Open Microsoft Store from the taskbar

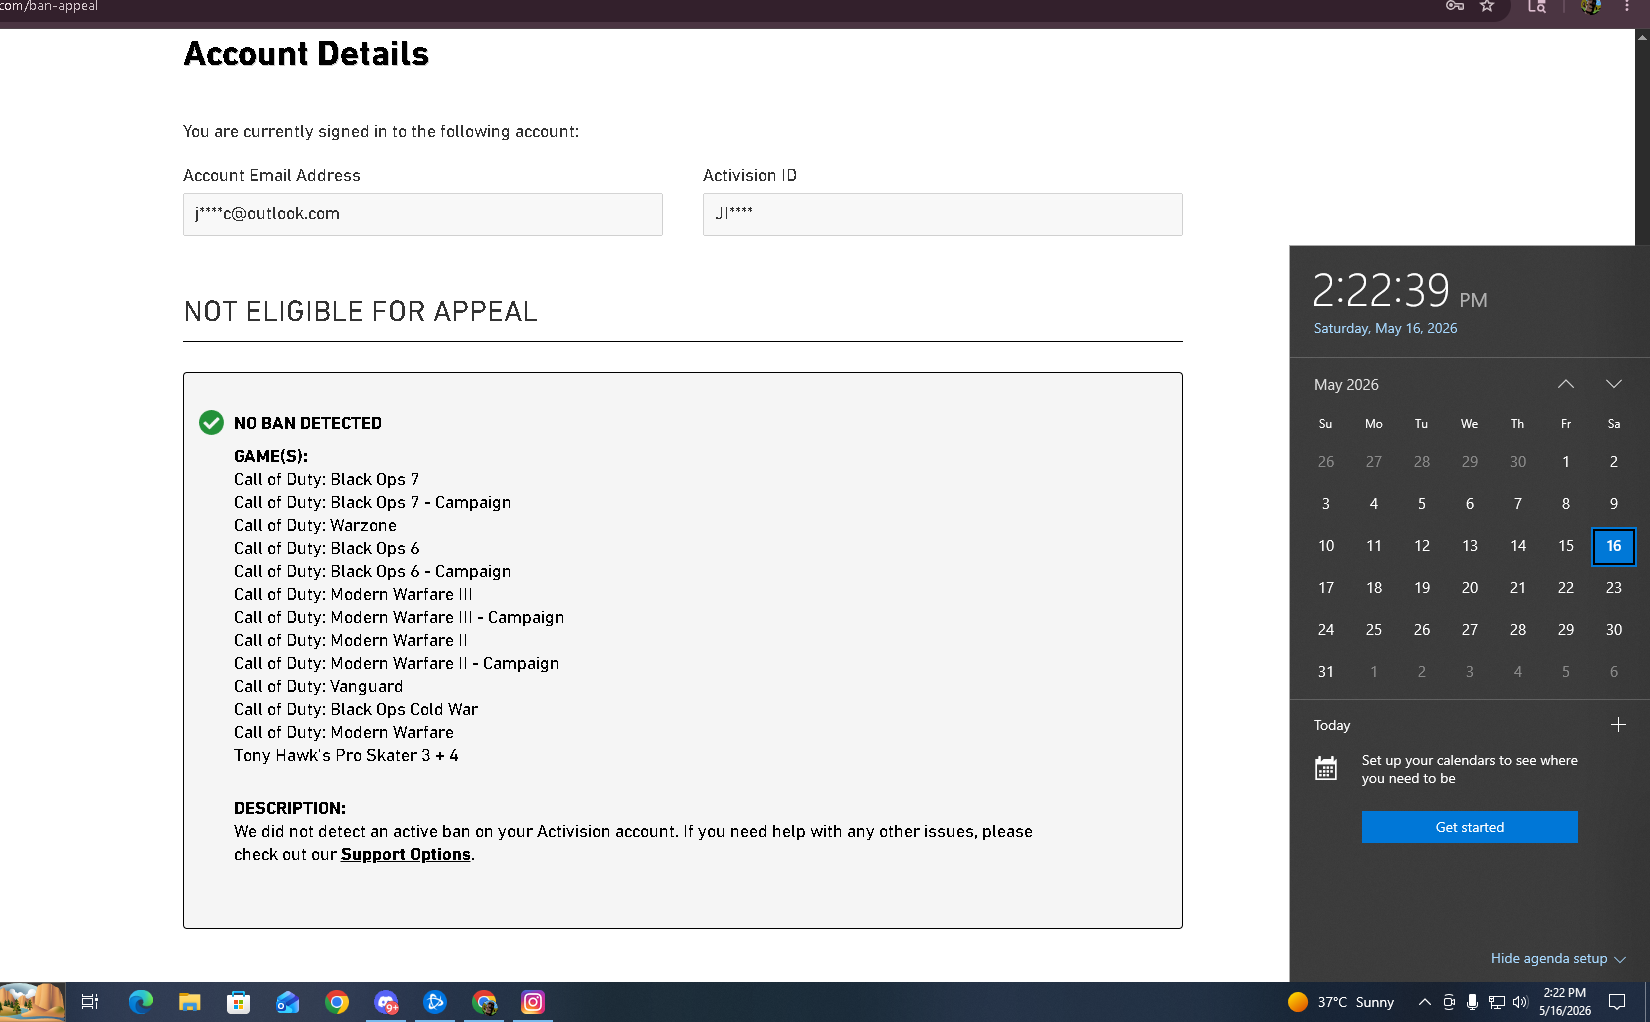[238, 1002]
